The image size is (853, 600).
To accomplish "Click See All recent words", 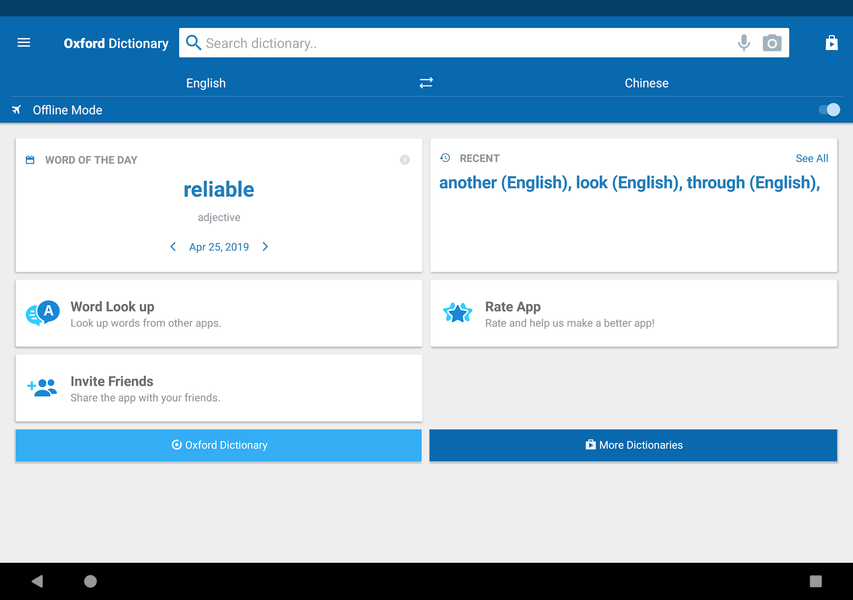I will (811, 158).
